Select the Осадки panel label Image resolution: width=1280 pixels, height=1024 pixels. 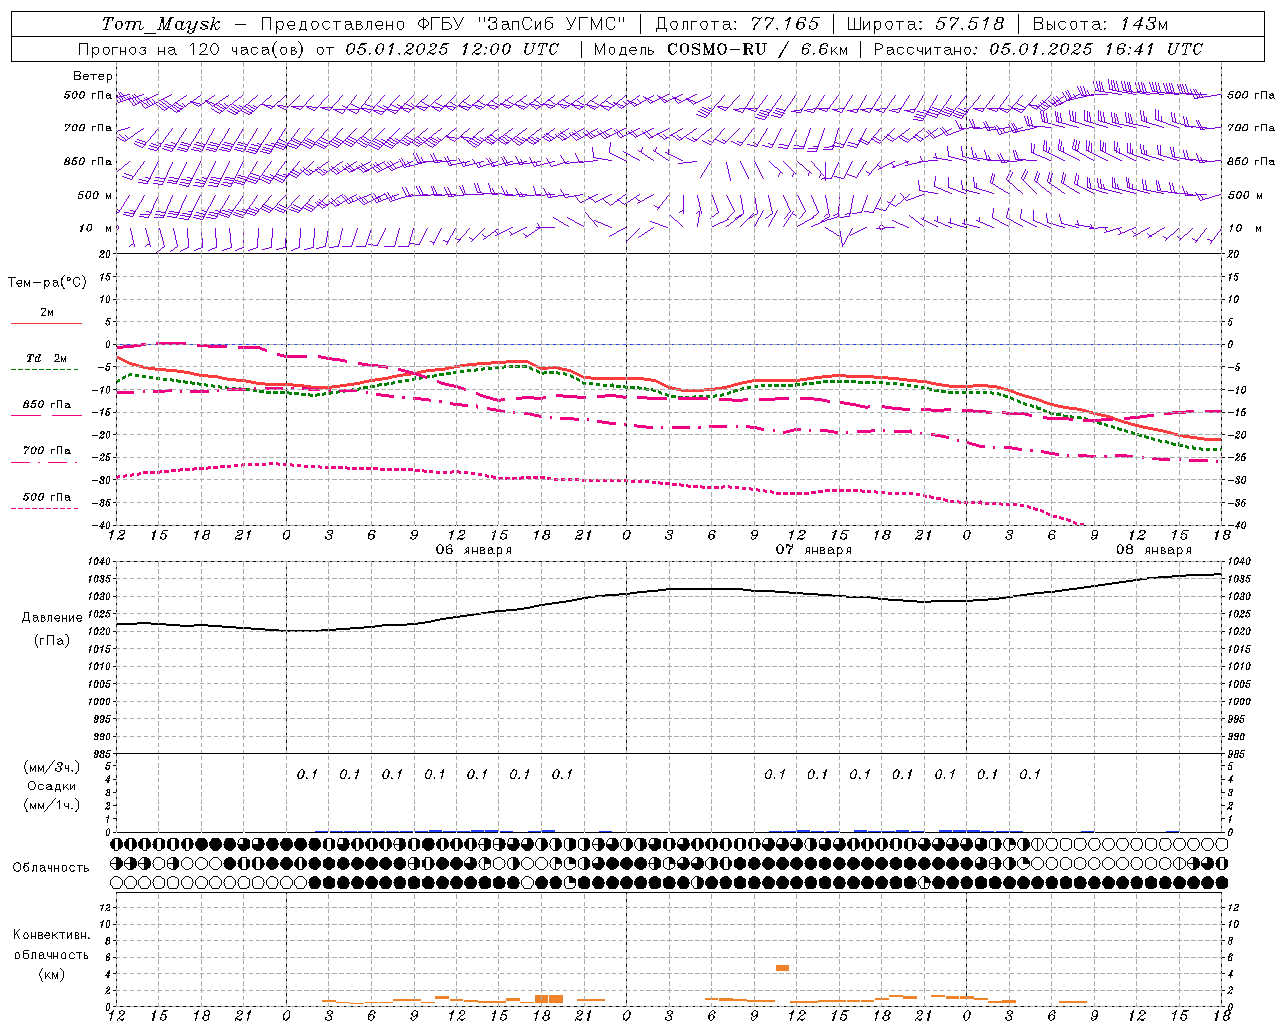[x=52, y=786]
